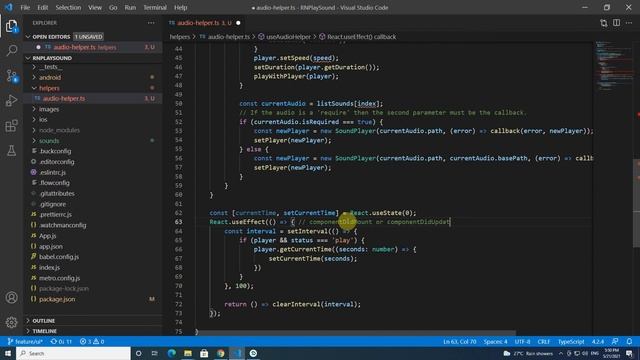Click Ln 63, Col 70 cursor position
The height and width of the screenshot is (360, 640).
[460, 342]
